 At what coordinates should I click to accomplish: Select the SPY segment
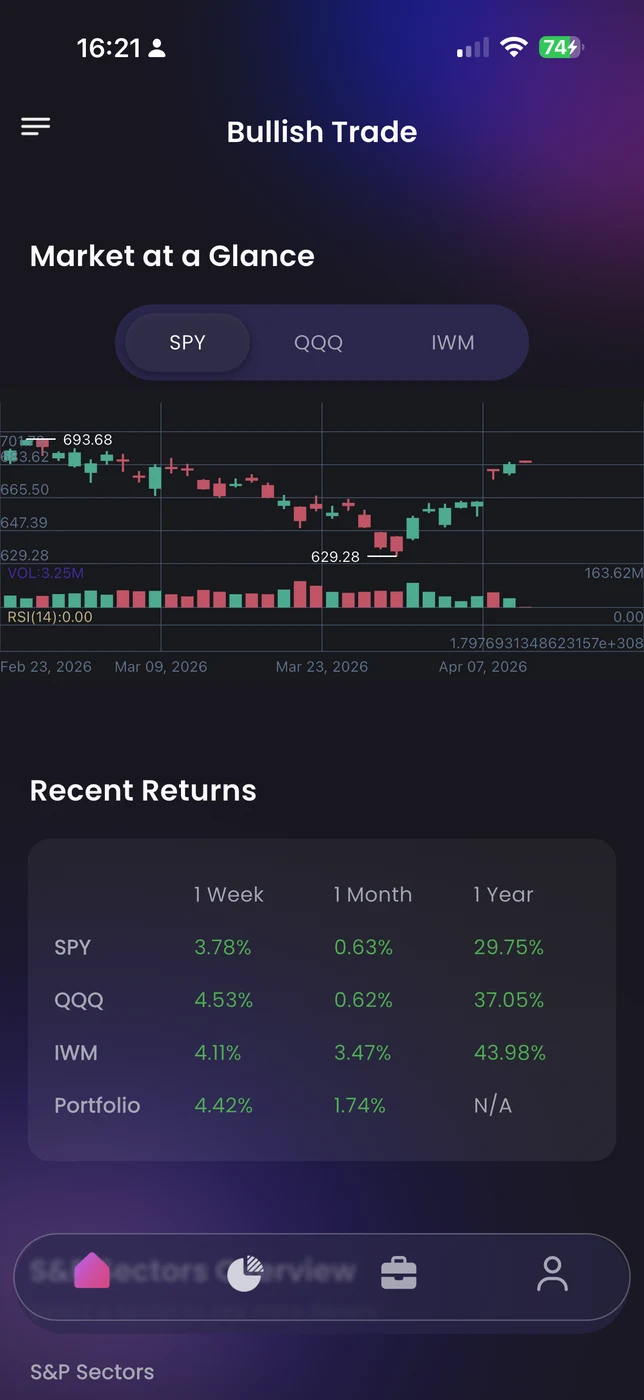pos(187,343)
